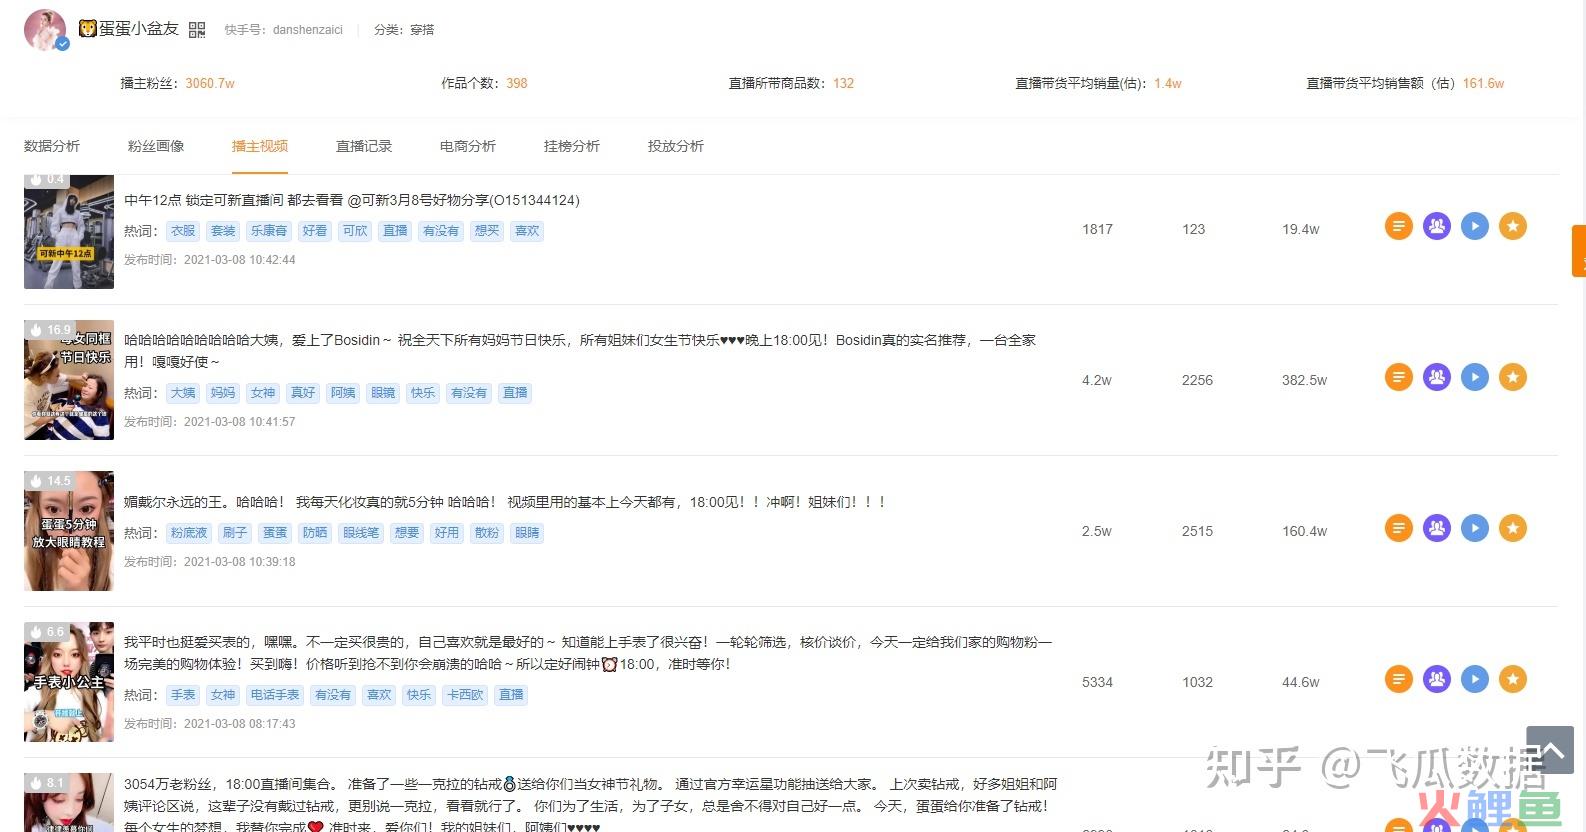Open 我平时也挺爱买表的 video title
1586x832 pixels.
[x=588, y=653]
